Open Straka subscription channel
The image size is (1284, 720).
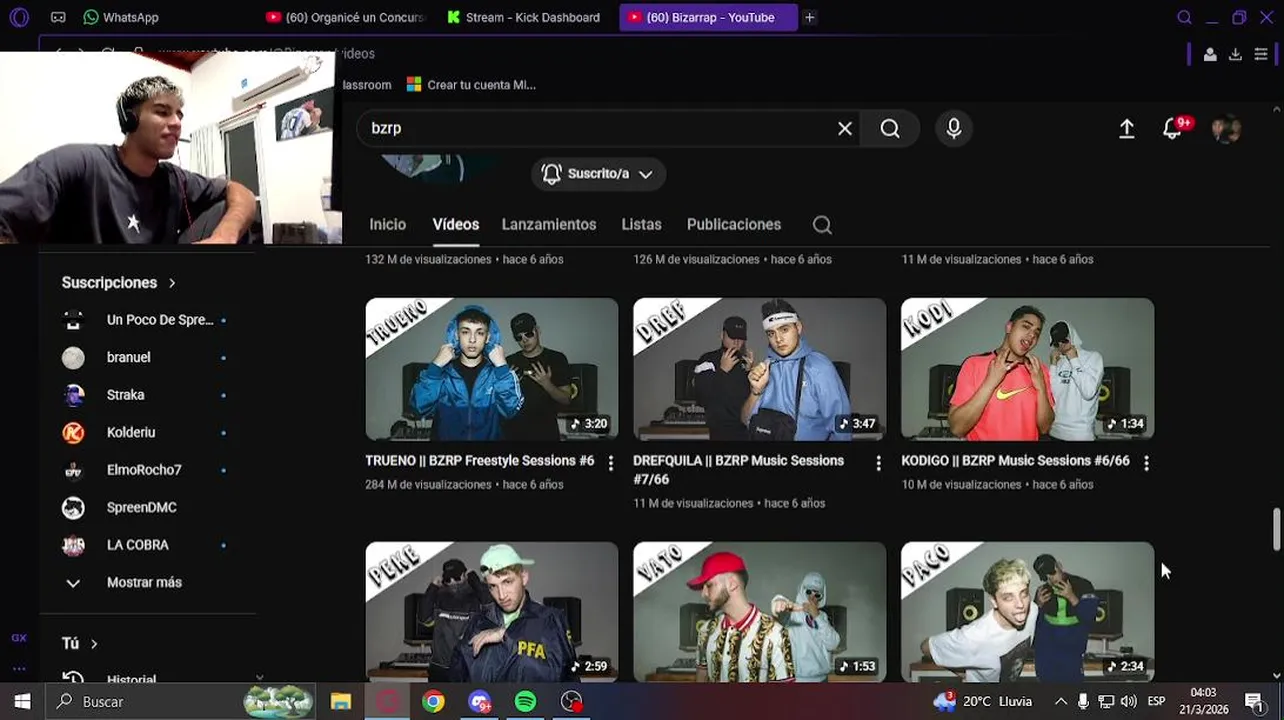143,395
